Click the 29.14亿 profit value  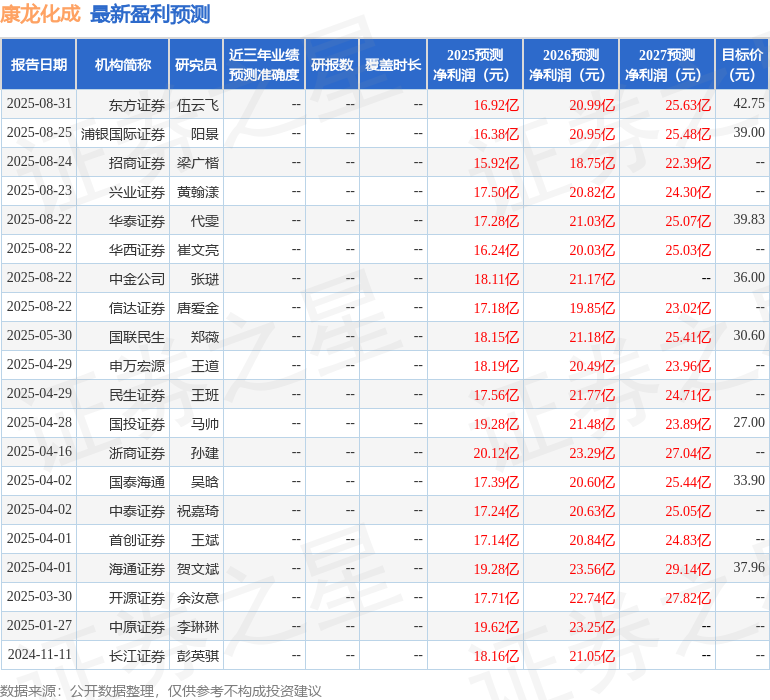(x=688, y=569)
